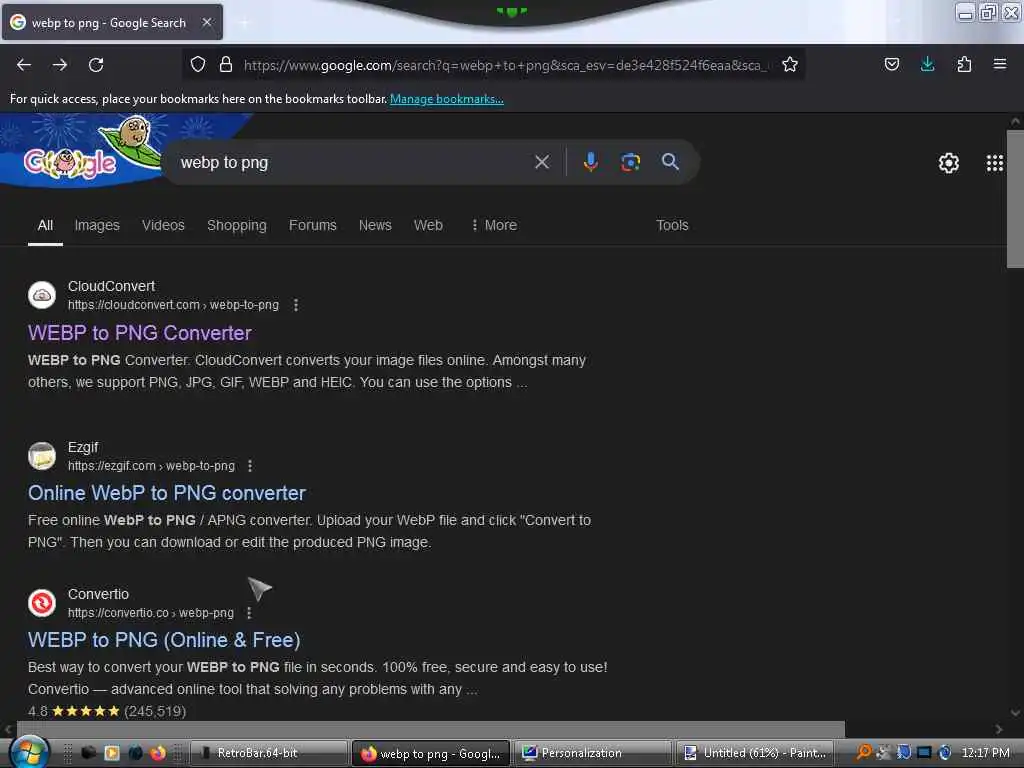The image size is (1024, 768).
Task: Switch to the Personalization taskbar window
Action: tap(593, 753)
